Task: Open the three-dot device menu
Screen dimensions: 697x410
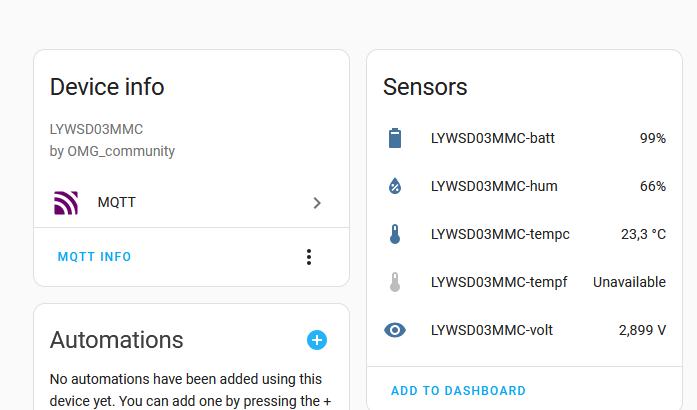Action: (309, 257)
